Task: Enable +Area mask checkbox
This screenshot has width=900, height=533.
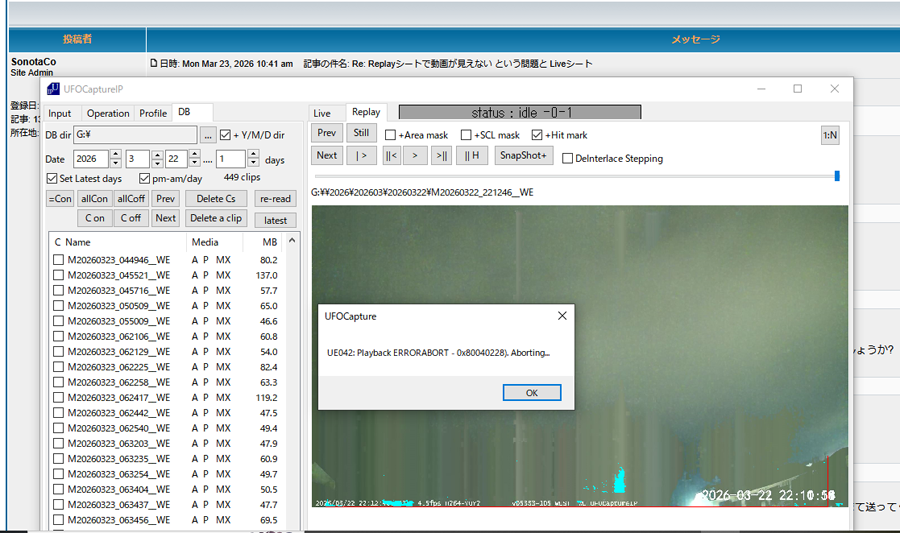Action: click(390, 135)
